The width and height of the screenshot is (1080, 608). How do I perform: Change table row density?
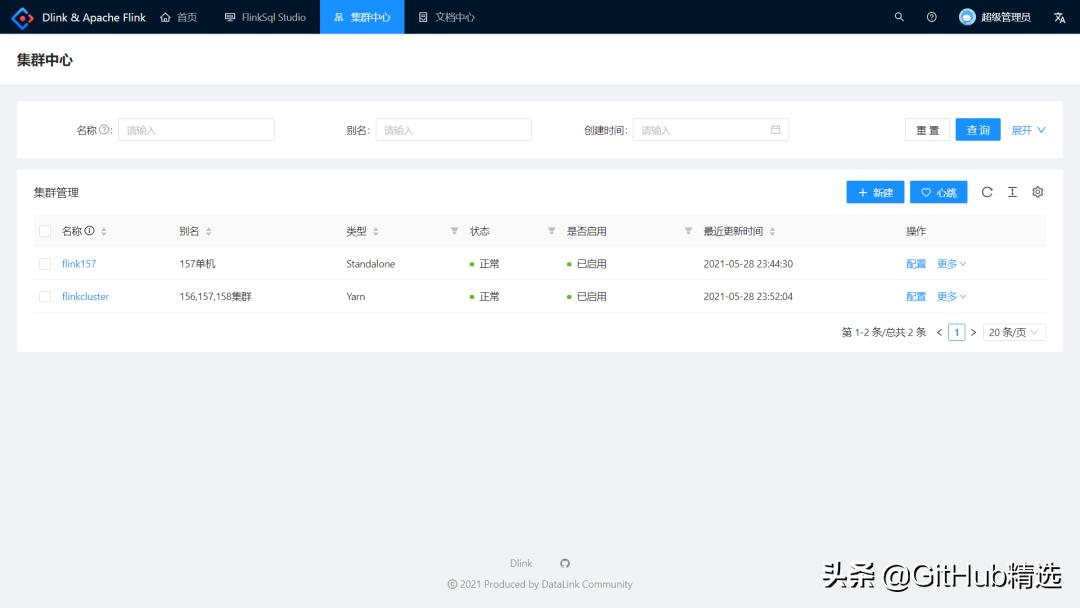click(1012, 192)
